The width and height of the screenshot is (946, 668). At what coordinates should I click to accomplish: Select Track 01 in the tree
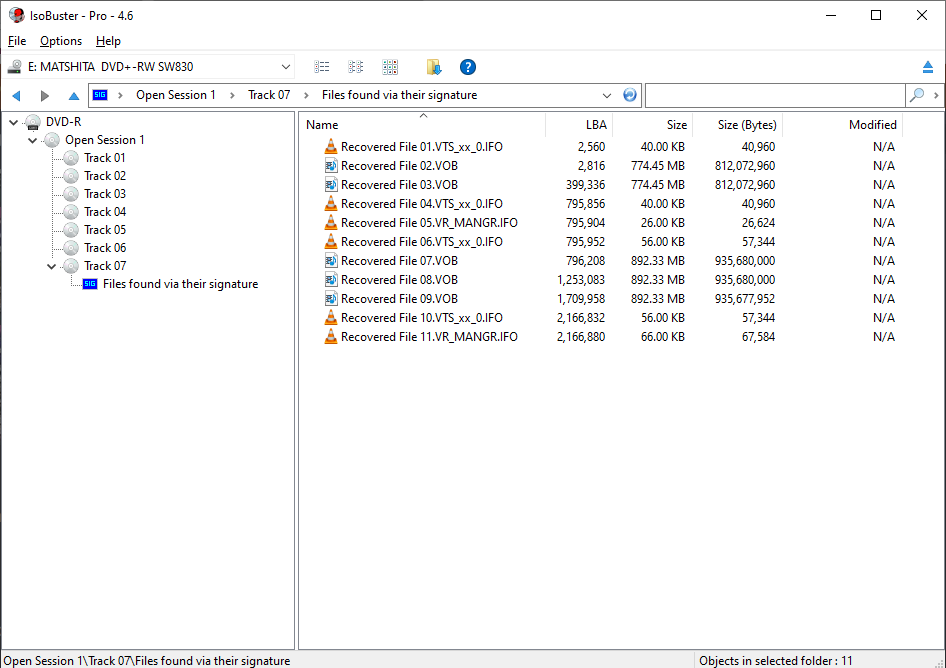click(105, 157)
